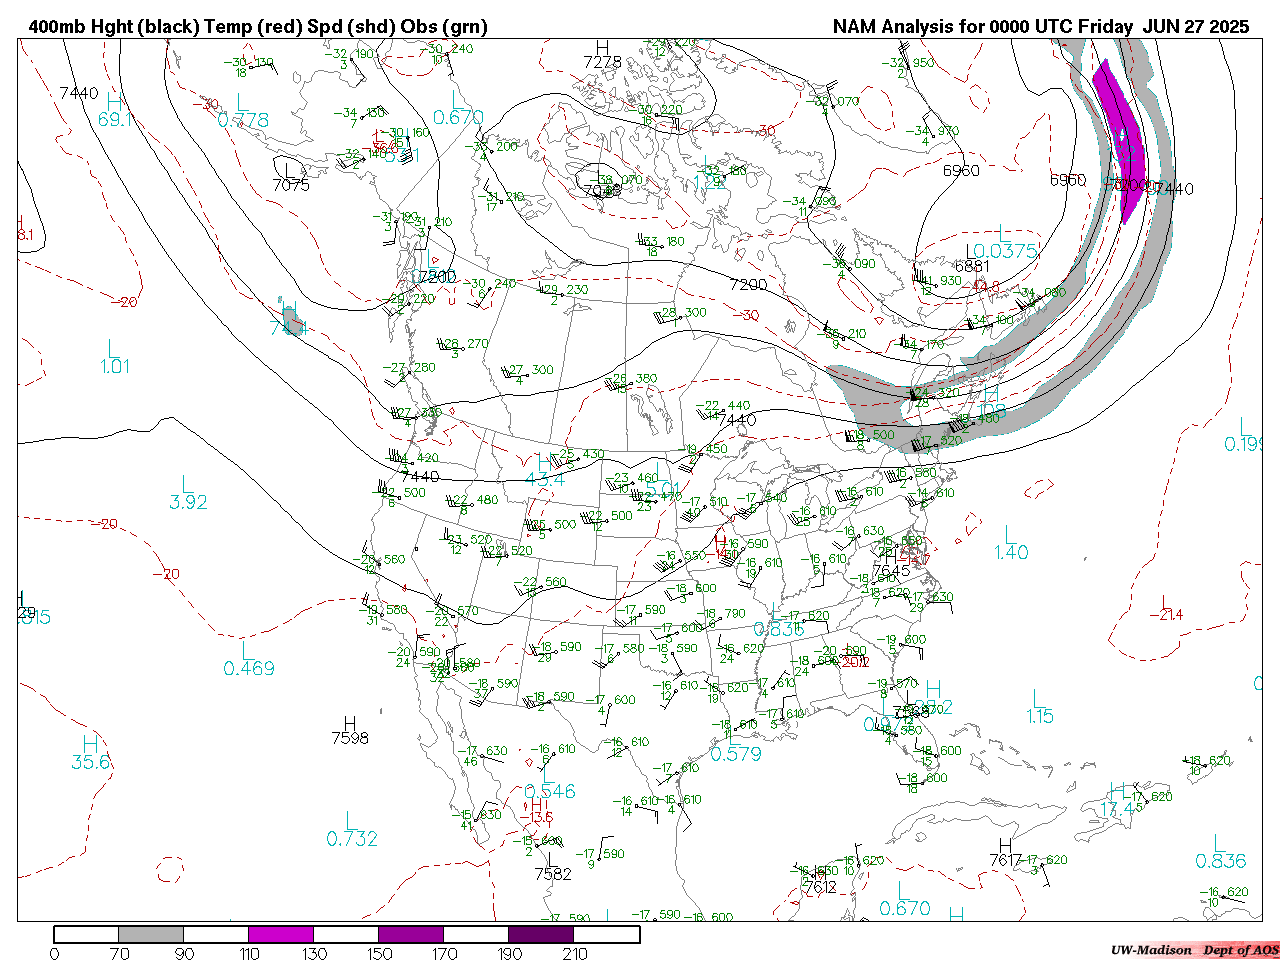Click the red -21.4 temperature label
This screenshot has width=1280, height=960.
click(x=1166, y=614)
